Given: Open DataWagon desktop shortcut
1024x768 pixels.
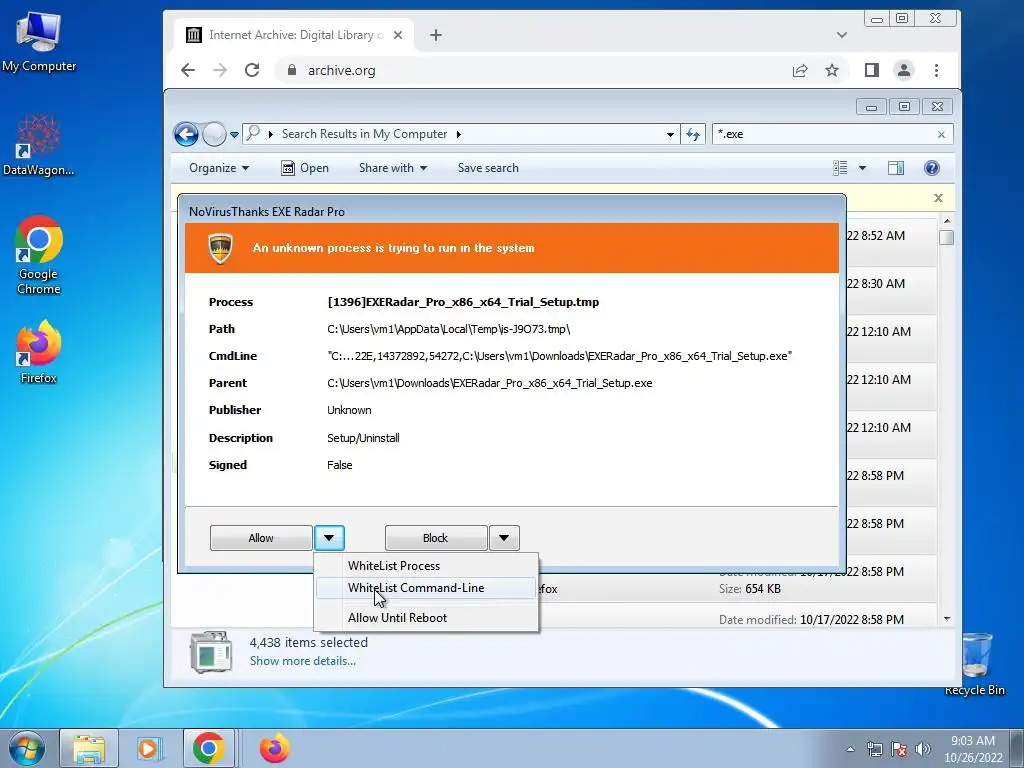Looking at the screenshot, I should pos(39,145).
